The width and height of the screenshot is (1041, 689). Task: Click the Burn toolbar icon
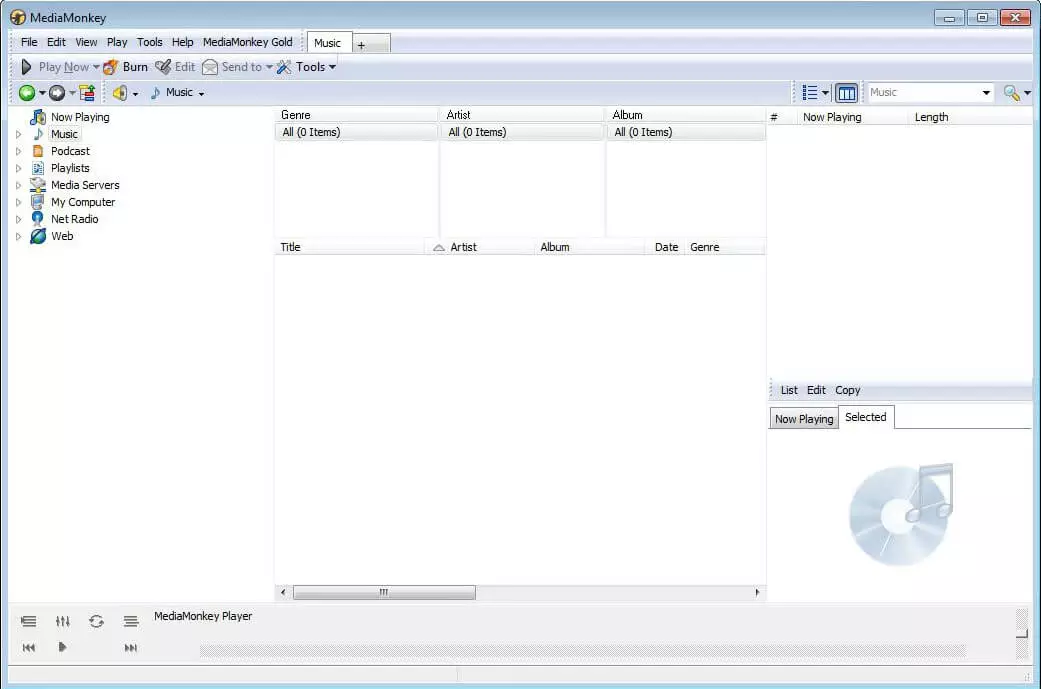coord(111,67)
